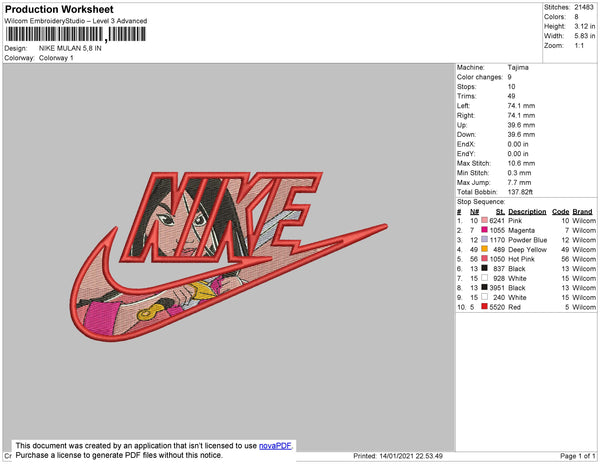Click 'Wilcom EmbroideryStudio – Level 3 Advanced' text
This screenshot has height=464, width=600.
click(76, 21)
